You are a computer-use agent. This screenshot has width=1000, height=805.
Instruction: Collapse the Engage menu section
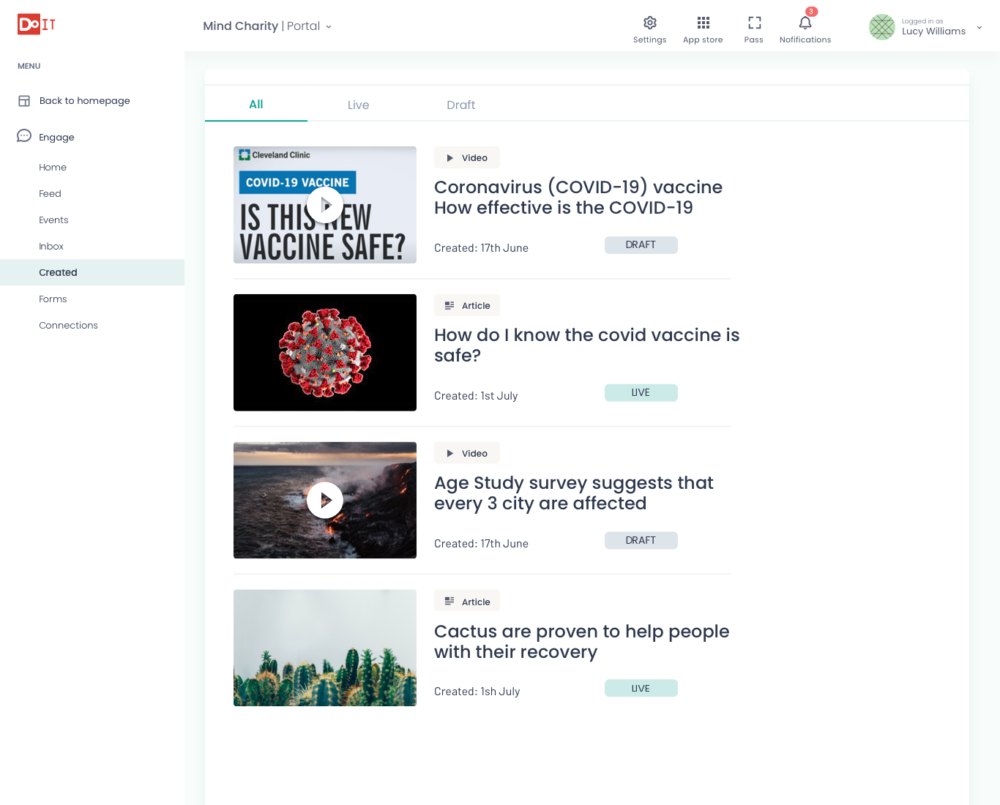coord(57,137)
